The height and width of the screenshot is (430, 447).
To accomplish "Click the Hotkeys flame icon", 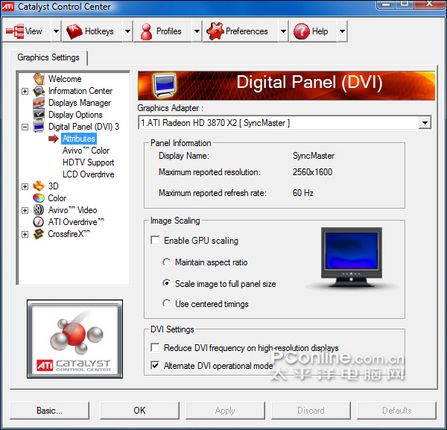I will coord(74,31).
